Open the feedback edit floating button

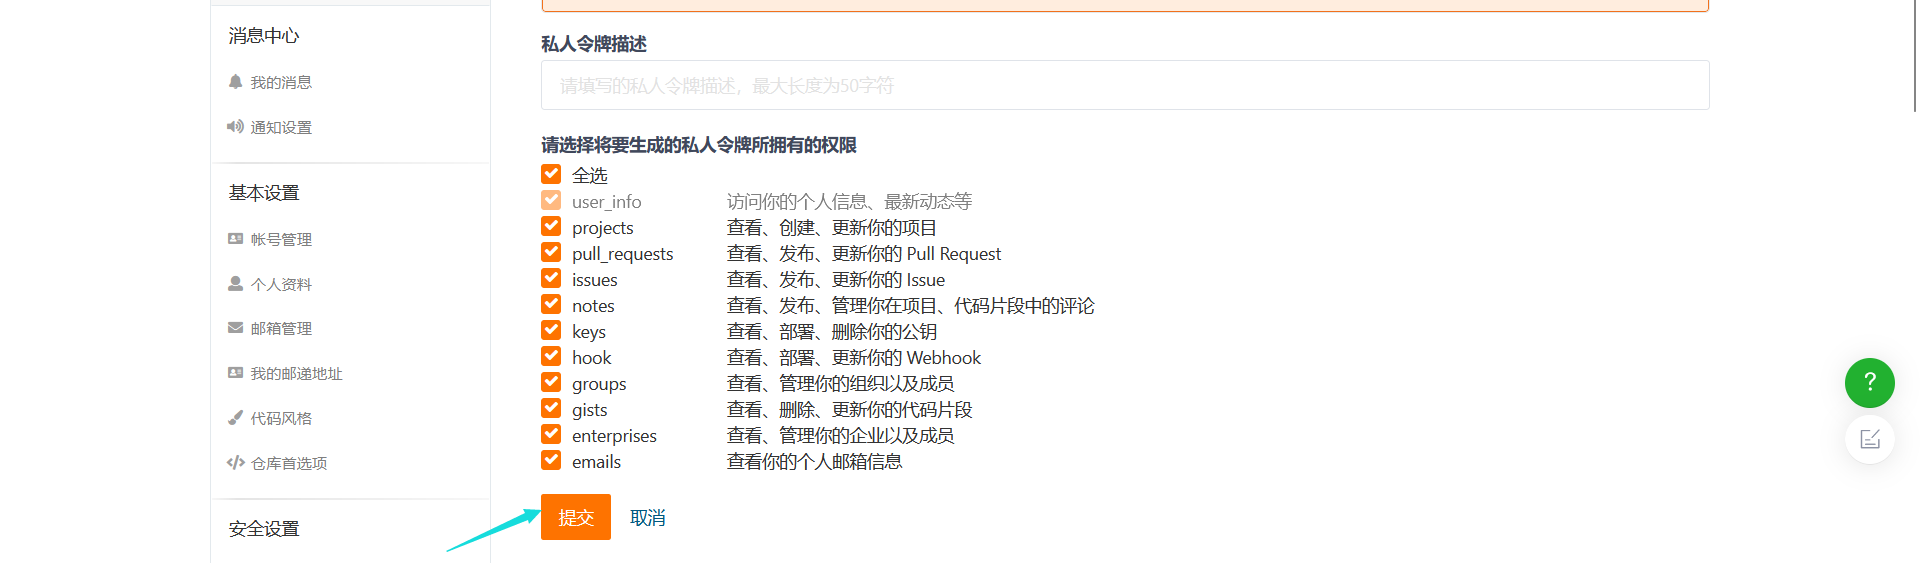[x=1869, y=439]
